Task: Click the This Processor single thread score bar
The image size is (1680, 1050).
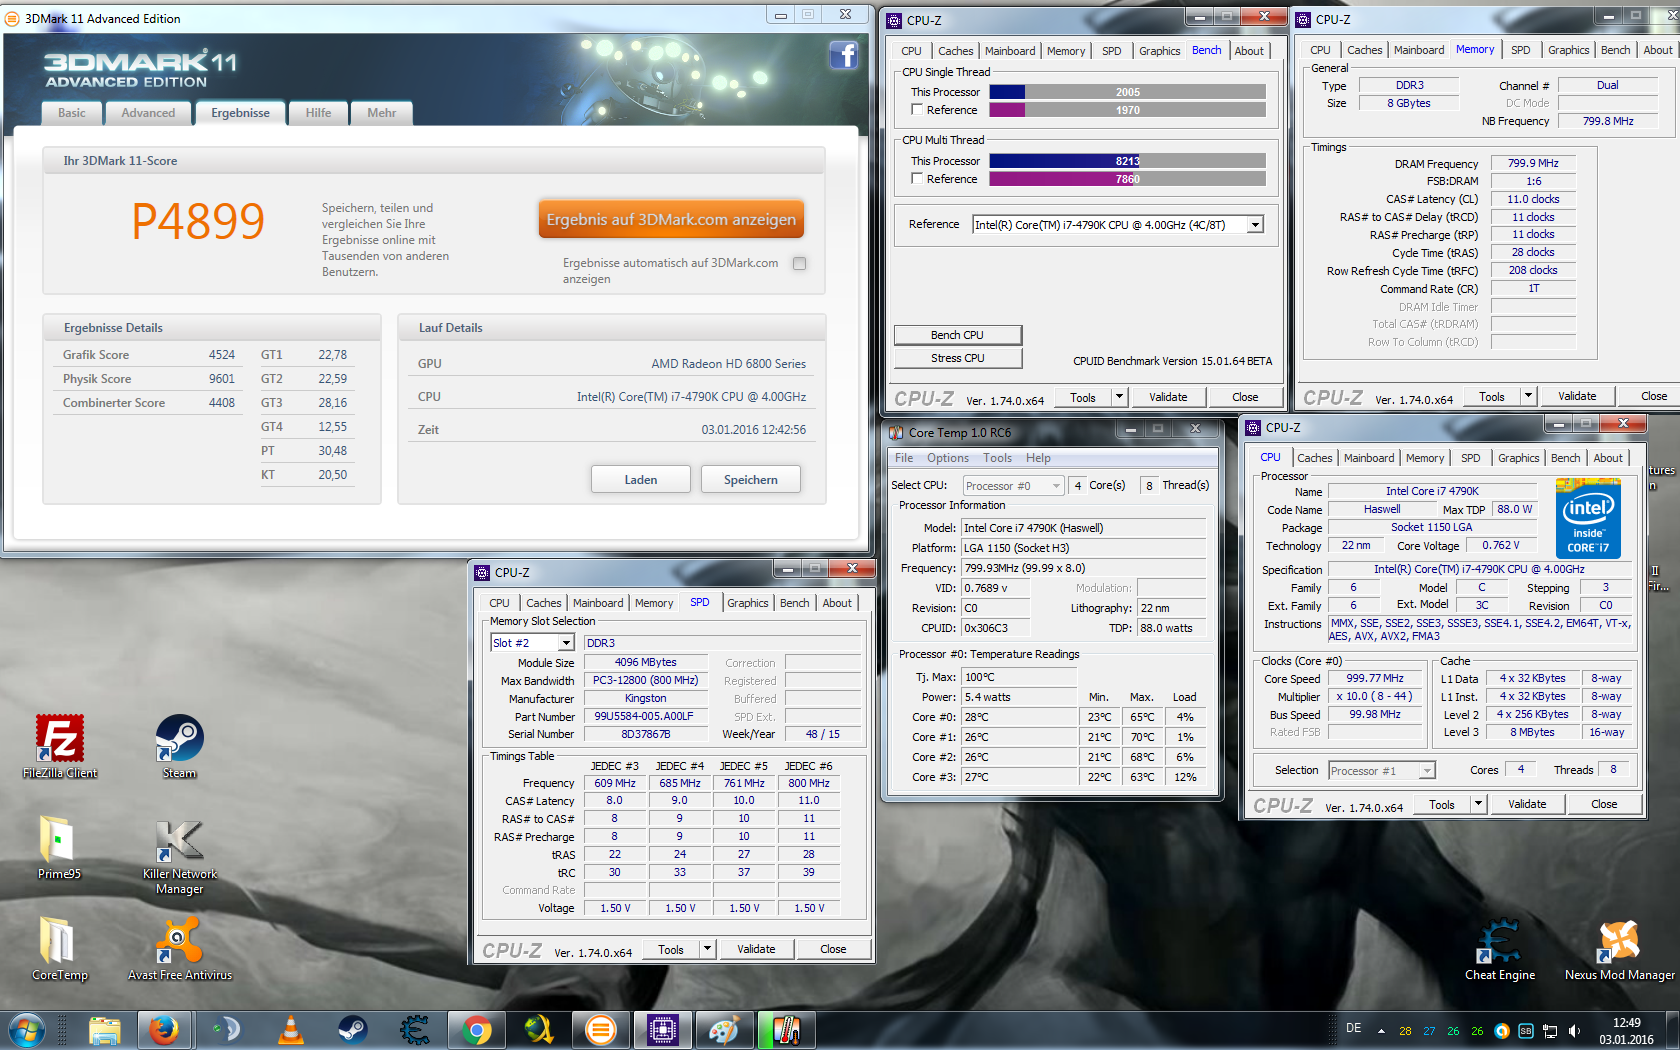Action: [x=1128, y=92]
